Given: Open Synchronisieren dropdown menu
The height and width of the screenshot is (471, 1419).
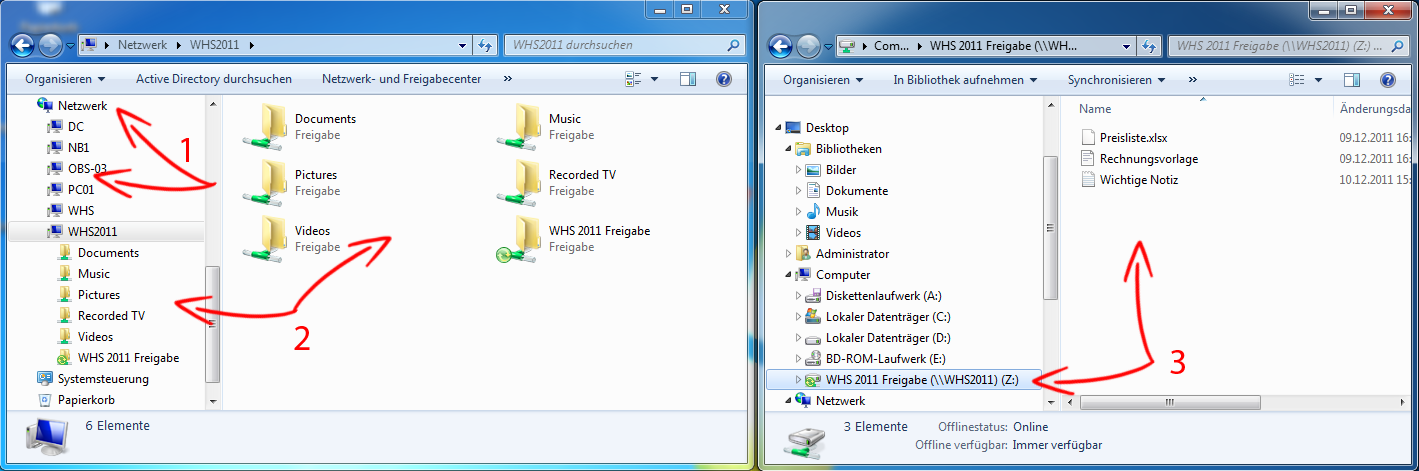Looking at the screenshot, I should coord(1116,79).
